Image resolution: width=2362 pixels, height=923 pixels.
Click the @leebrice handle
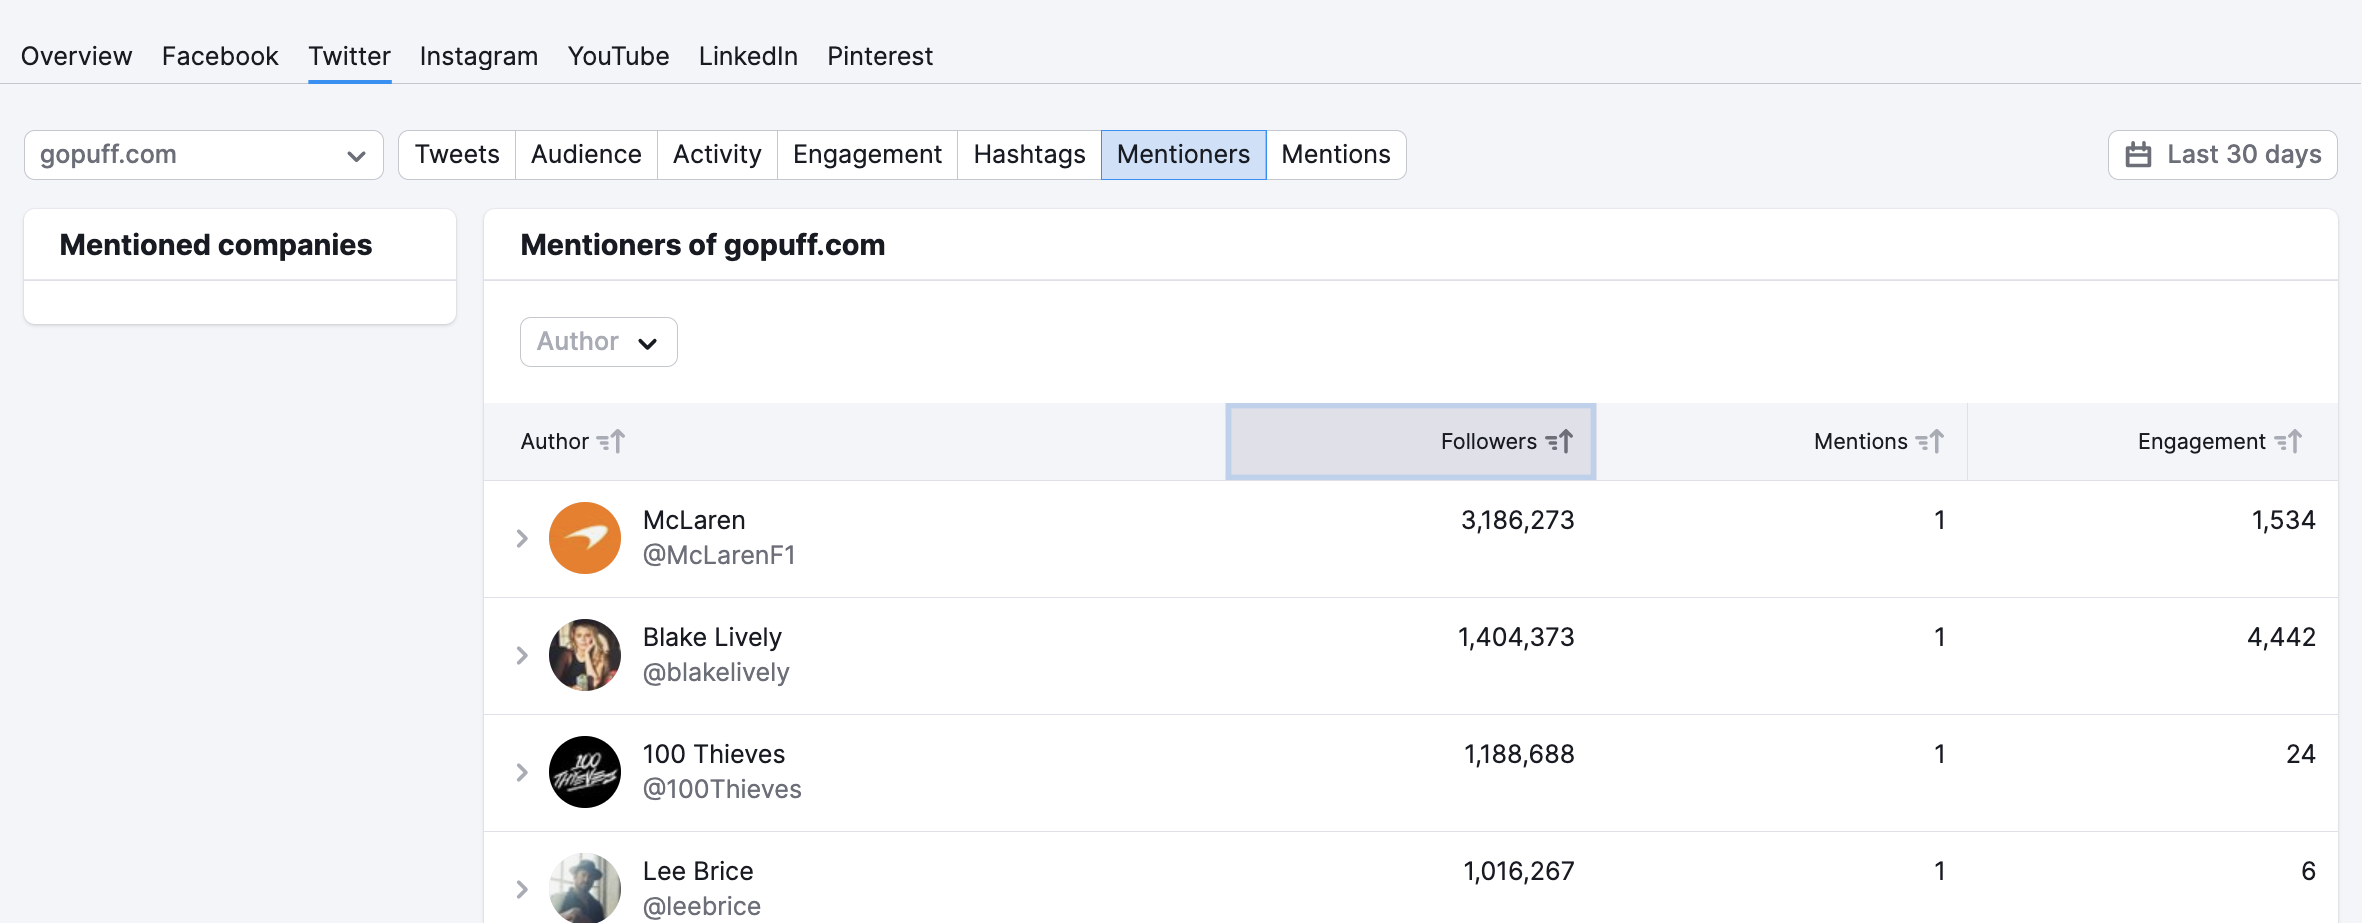pyautogui.click(x=702, y=906)
